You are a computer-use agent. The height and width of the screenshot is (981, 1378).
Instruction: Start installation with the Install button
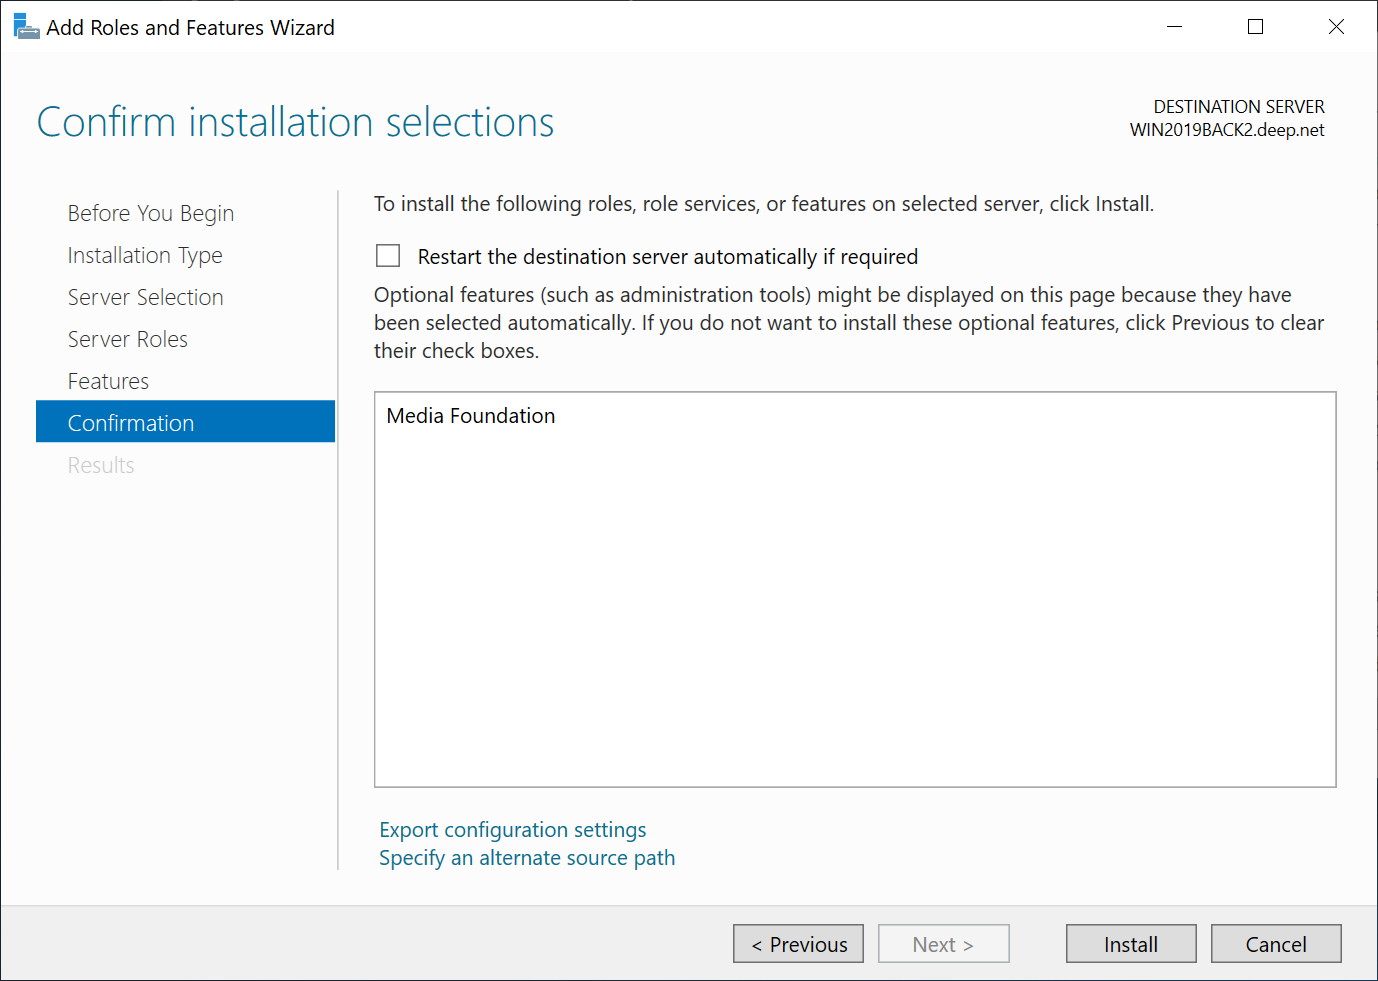click(1130, 944)
